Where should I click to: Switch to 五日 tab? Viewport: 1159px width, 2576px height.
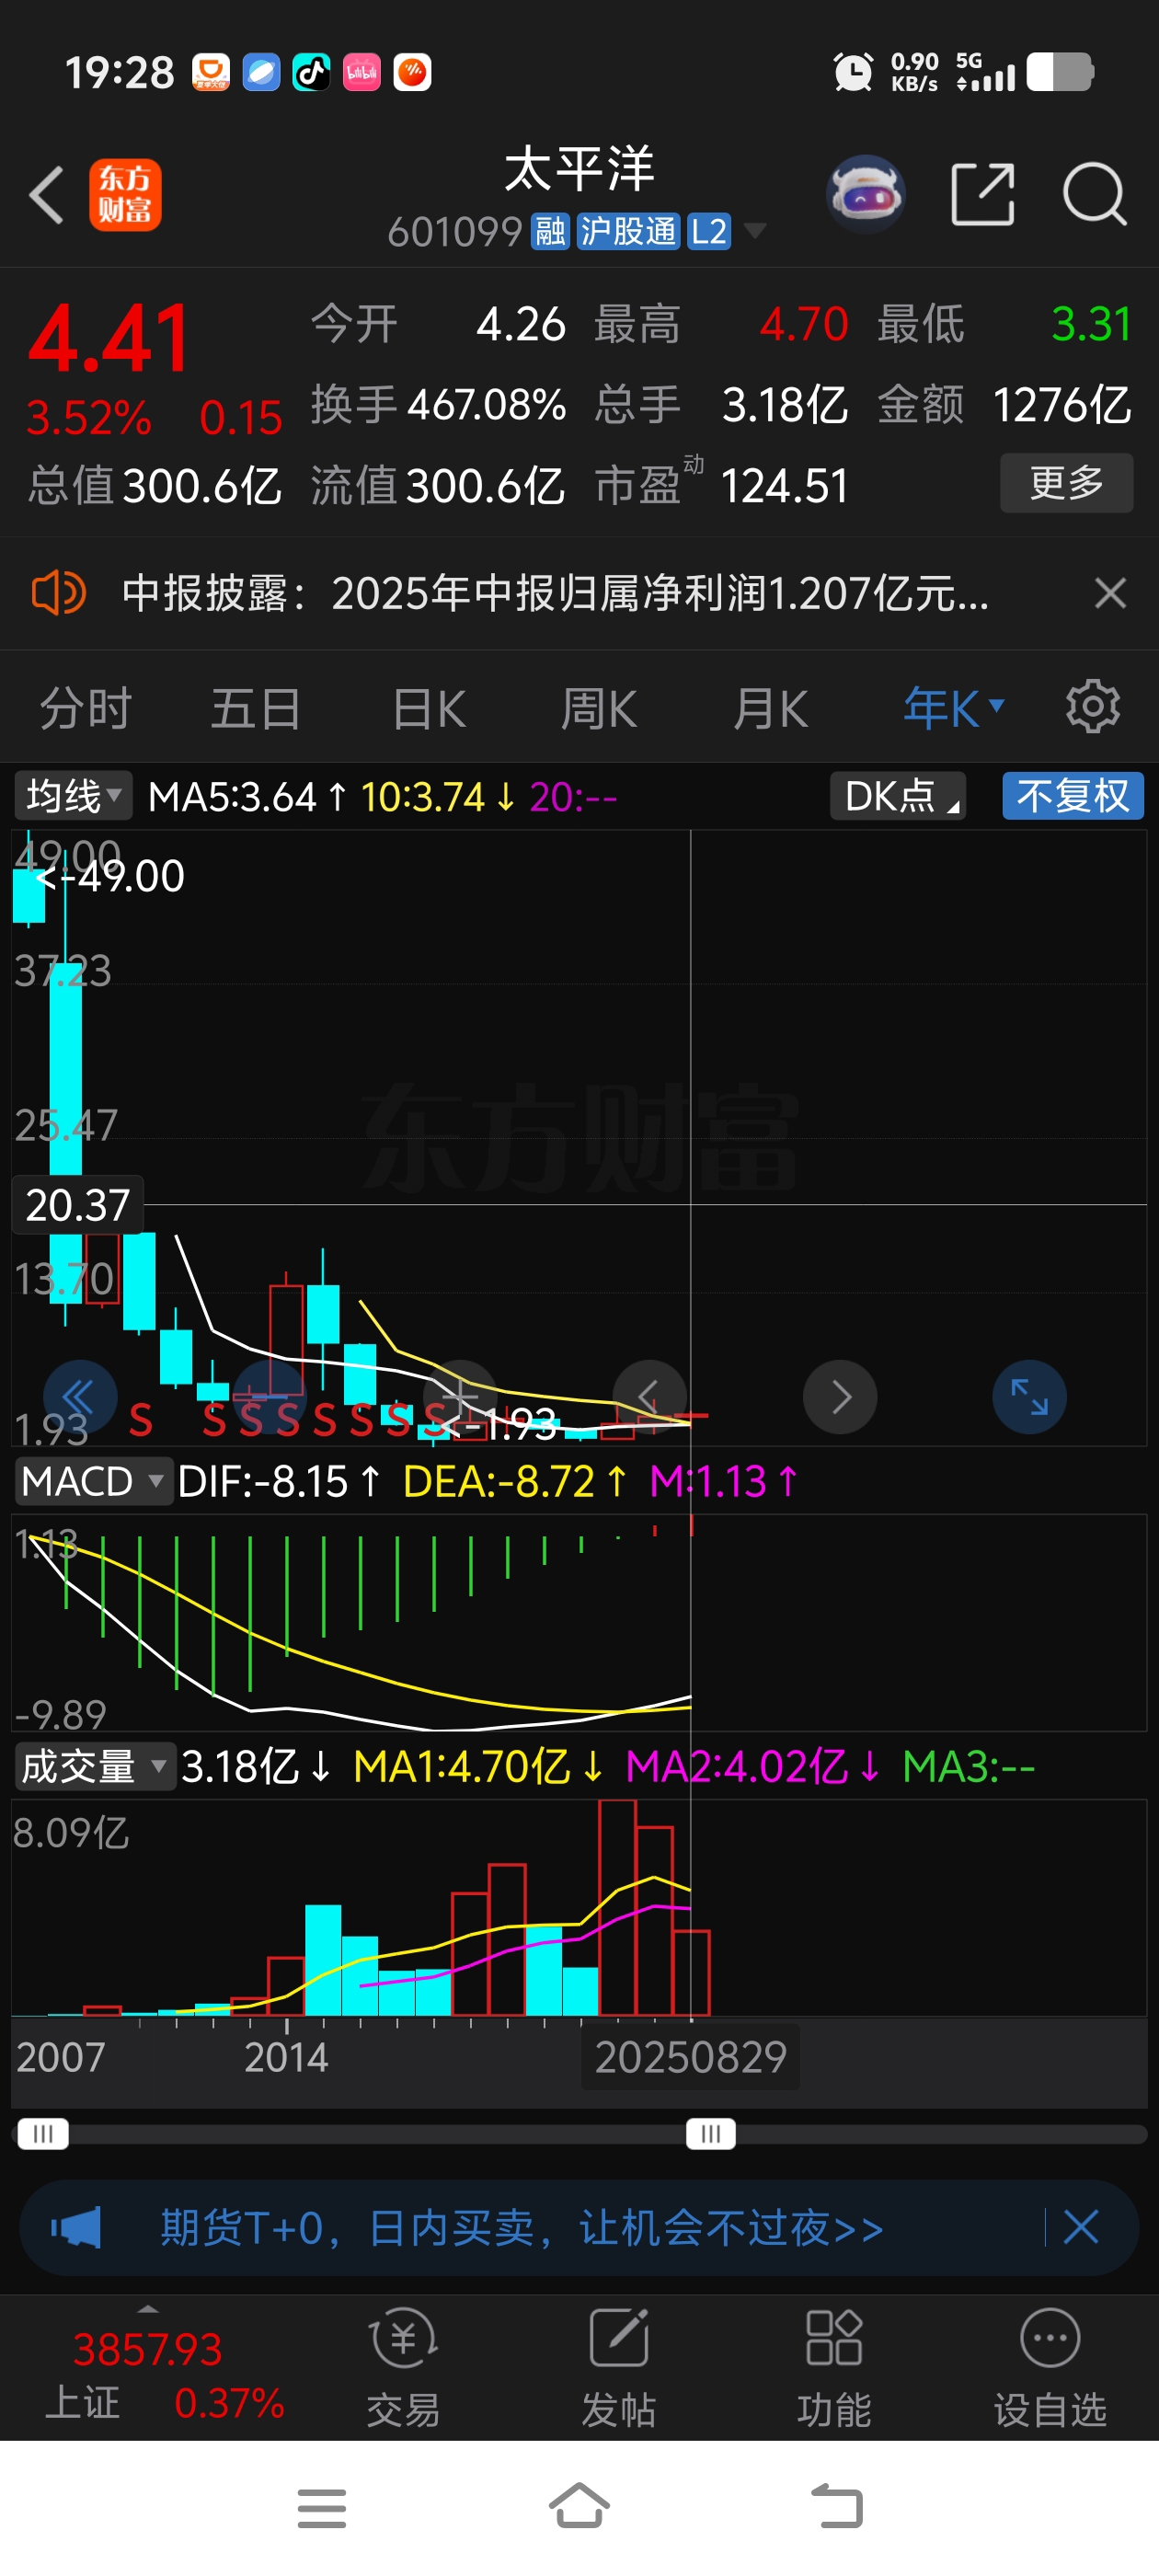(255, 708)
